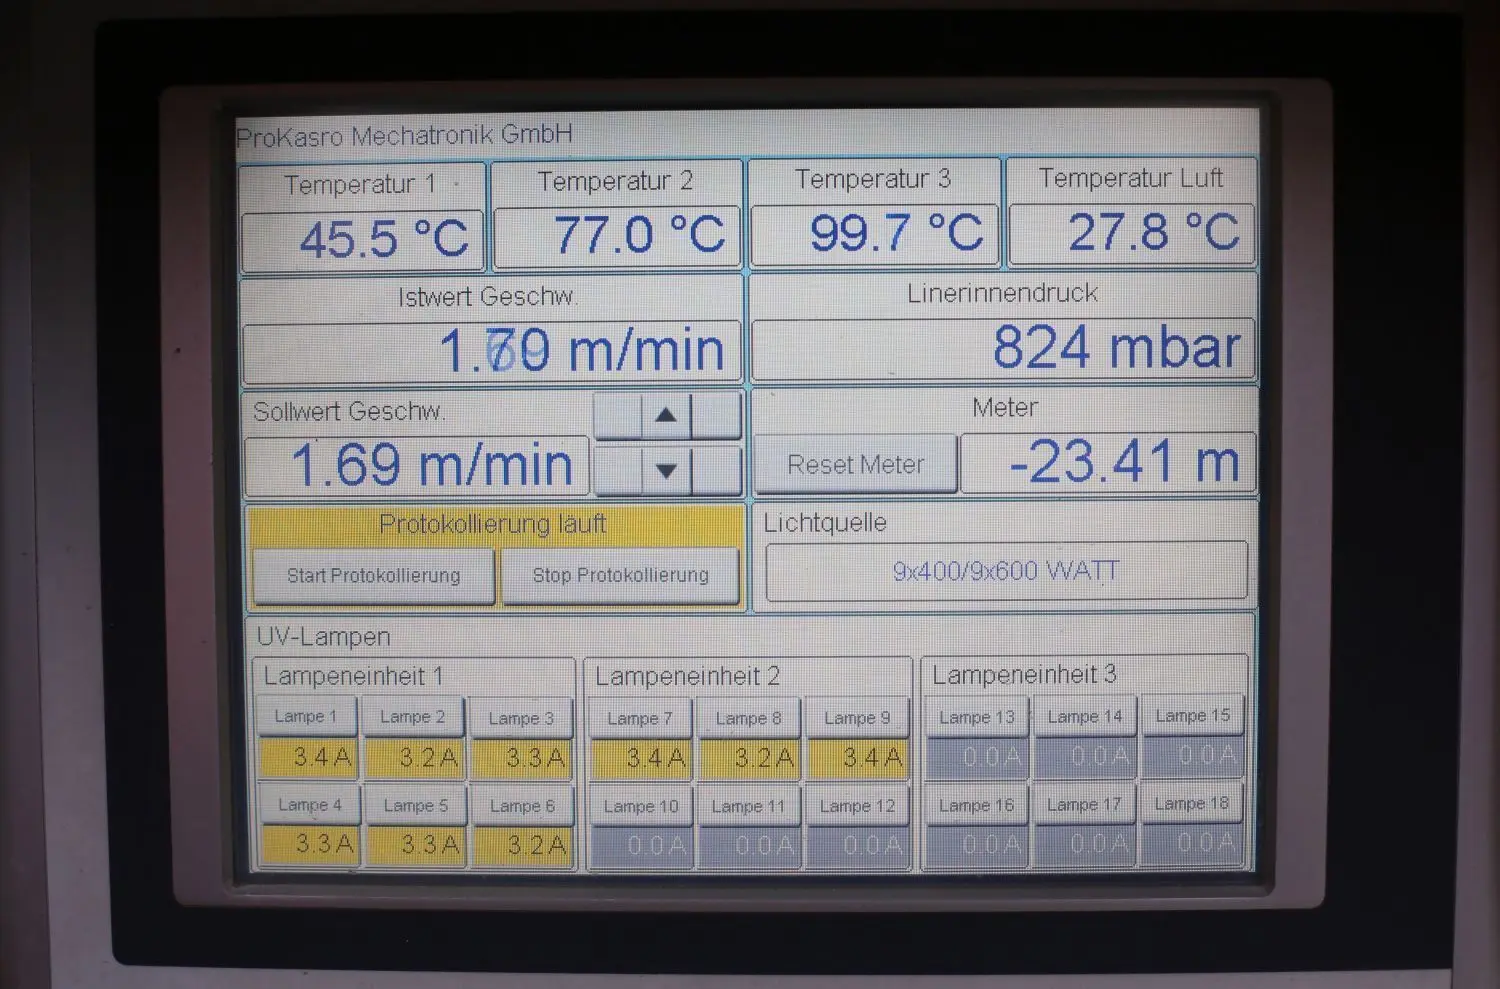Screen dimensions: 1500x989
Task: Toggle Lampe 6 button
Action: coord(521,806)
